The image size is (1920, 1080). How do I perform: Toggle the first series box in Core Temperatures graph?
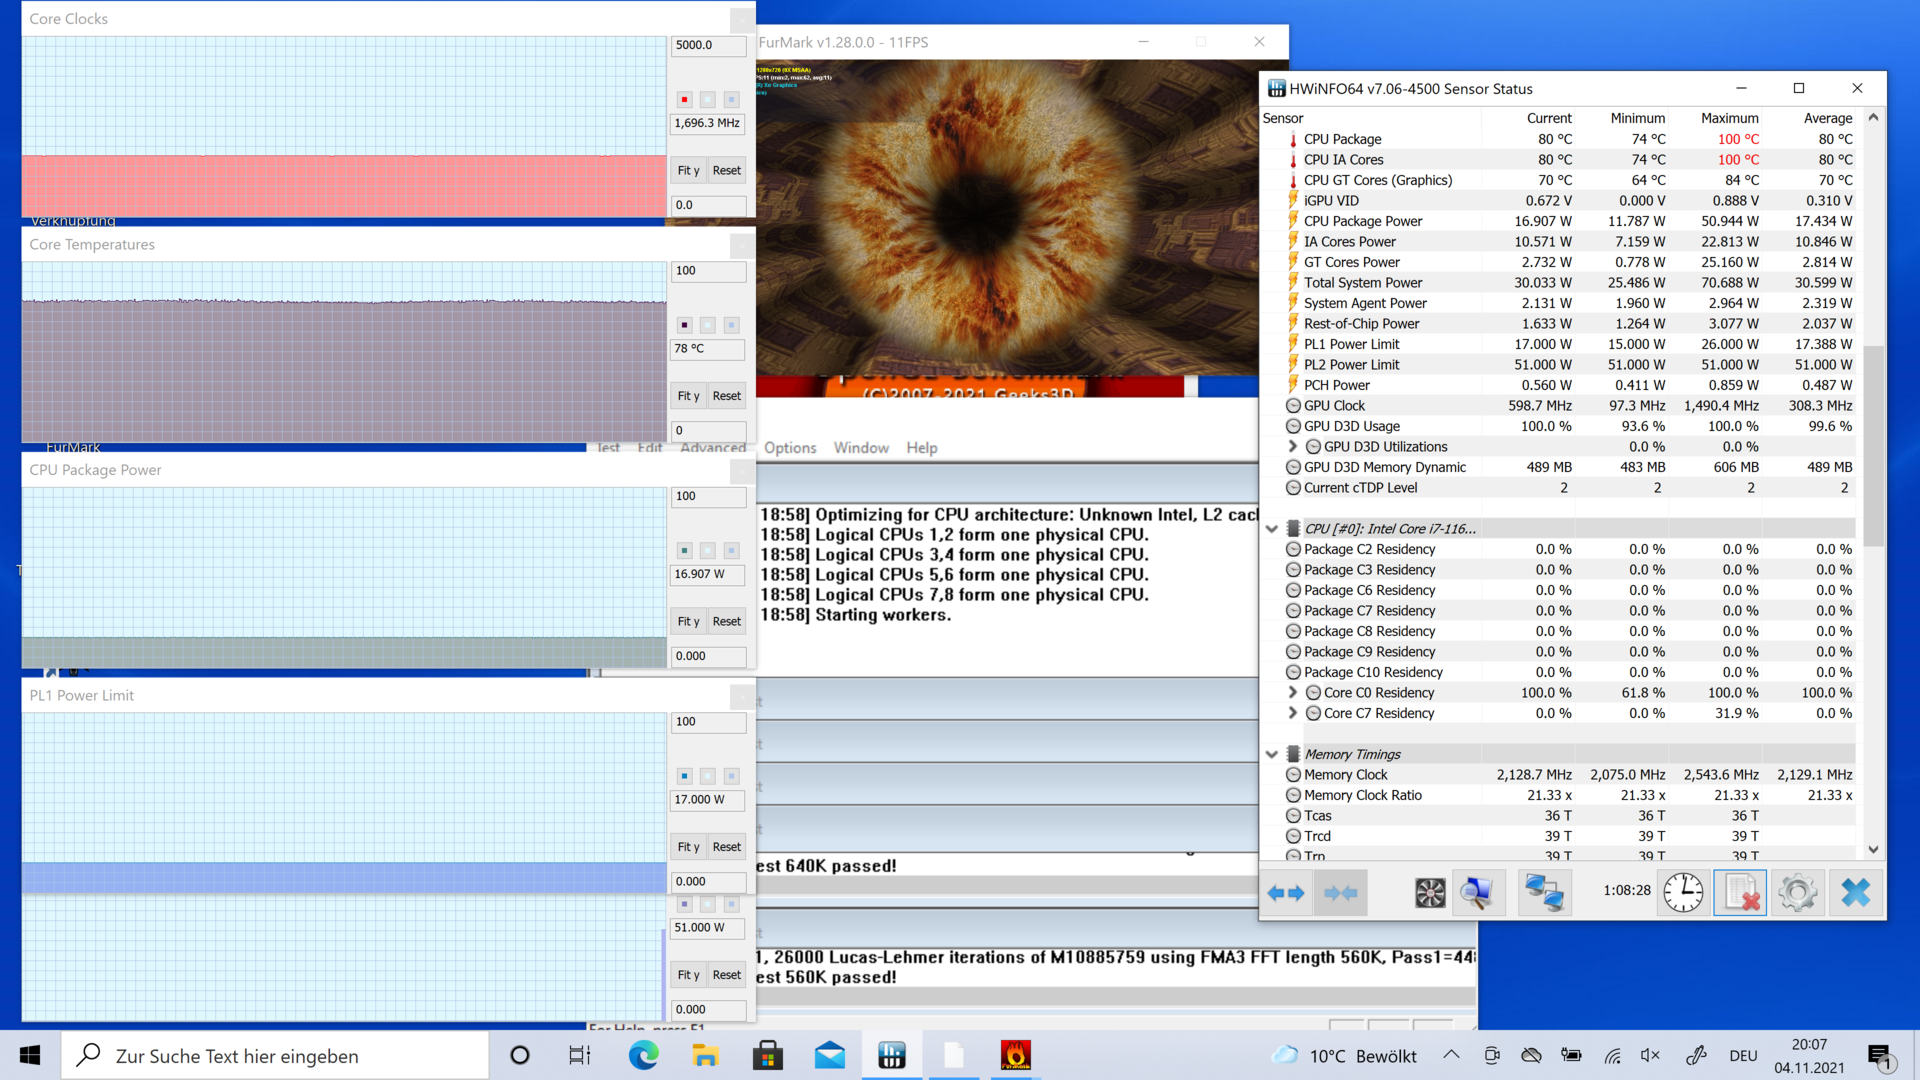(x=684, y=325)
